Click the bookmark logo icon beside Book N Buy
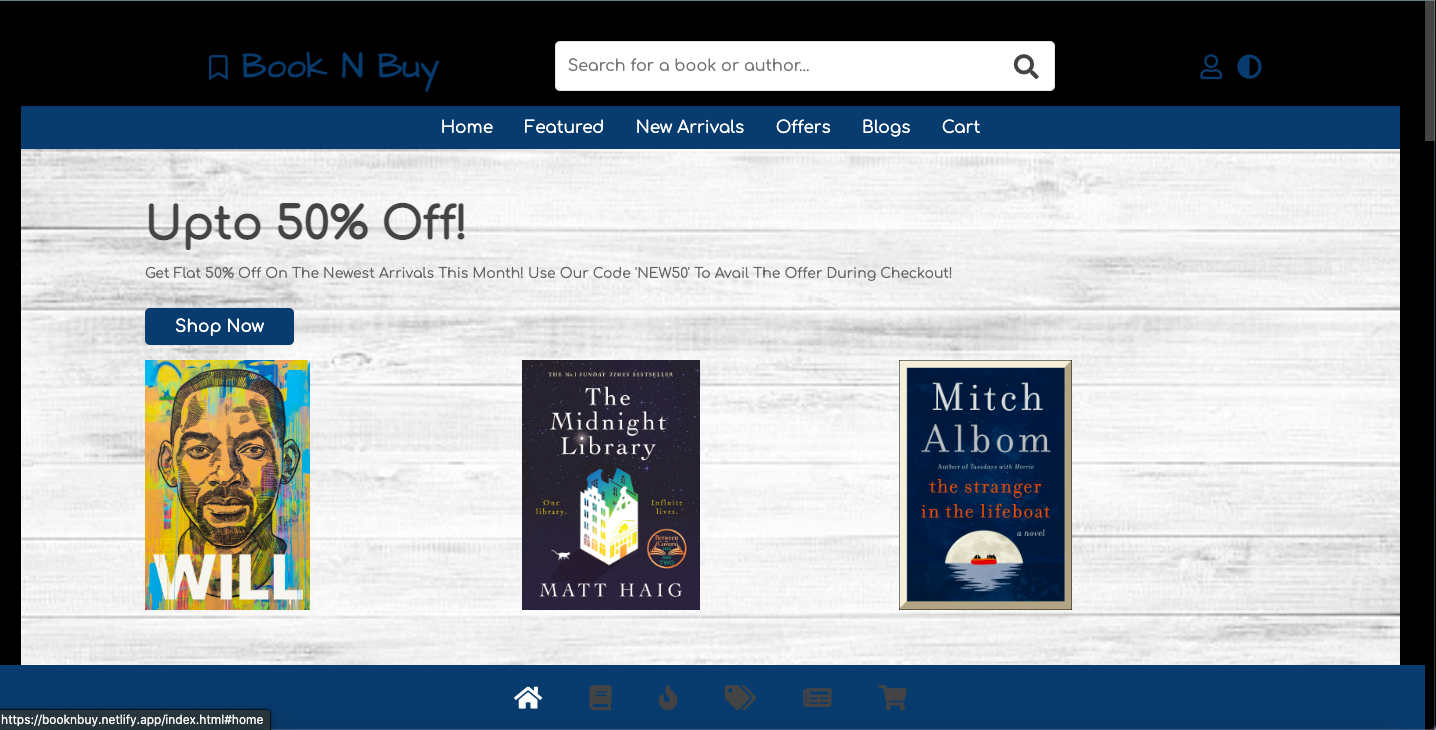This screenshot has width=1436, height=730. pyautogui.click(x=218, y=67)
